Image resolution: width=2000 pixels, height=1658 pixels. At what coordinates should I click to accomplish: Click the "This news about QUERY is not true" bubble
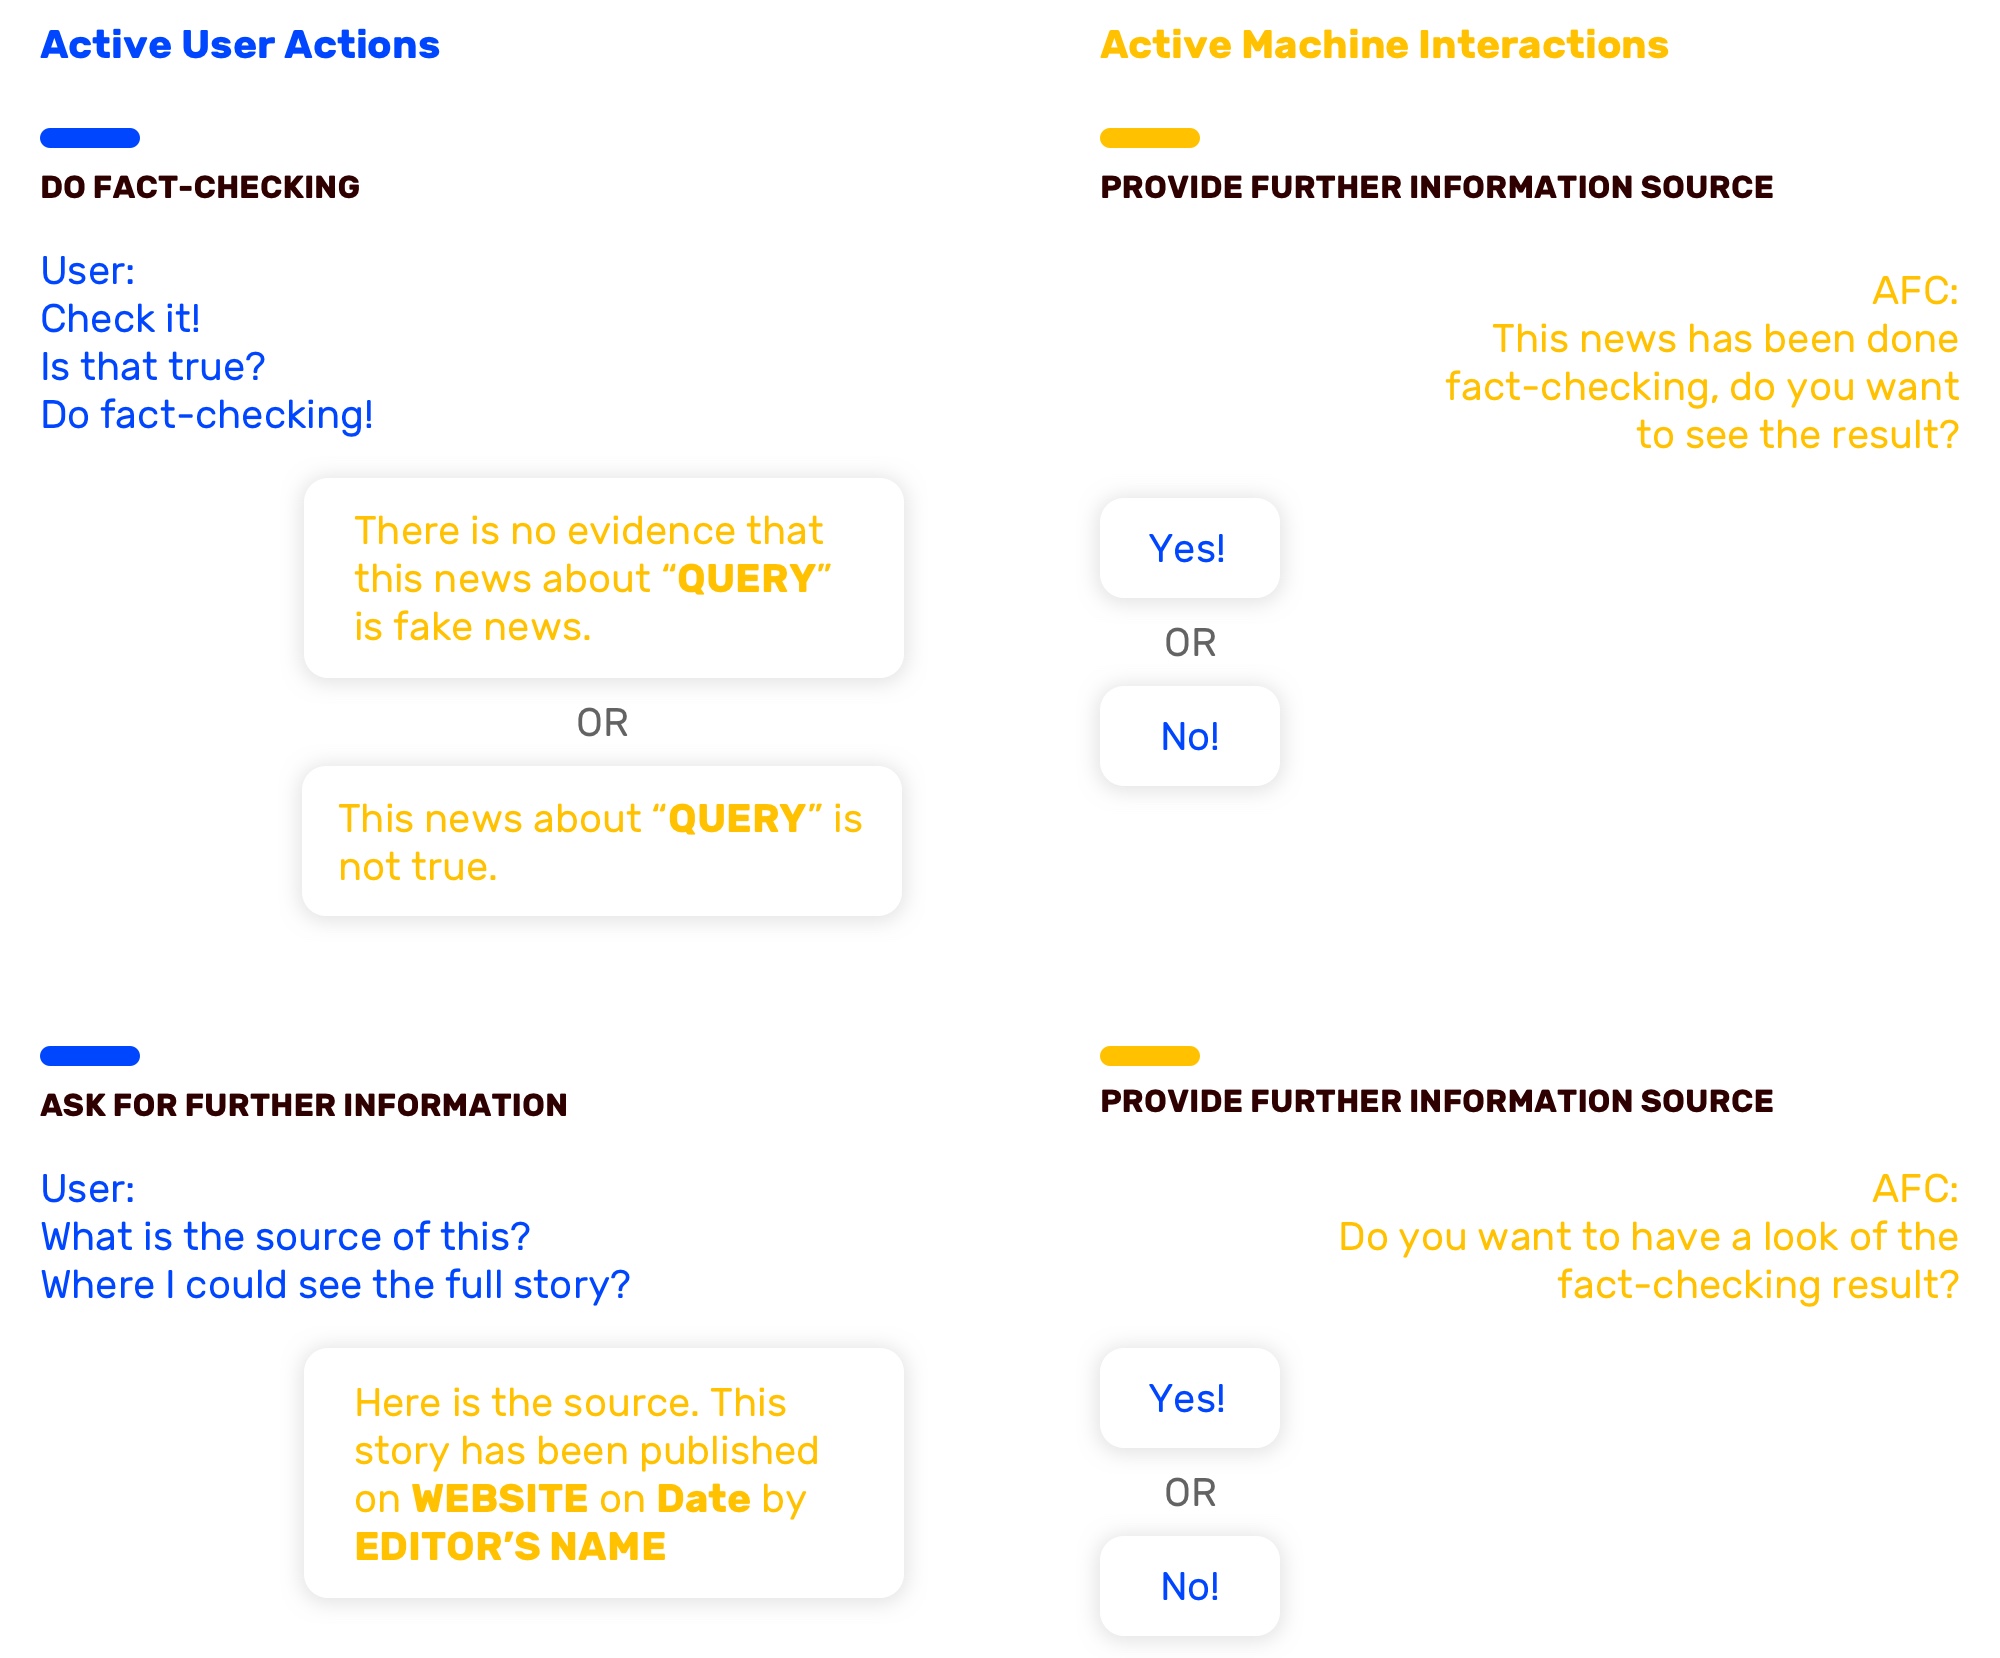pos(602,841)
